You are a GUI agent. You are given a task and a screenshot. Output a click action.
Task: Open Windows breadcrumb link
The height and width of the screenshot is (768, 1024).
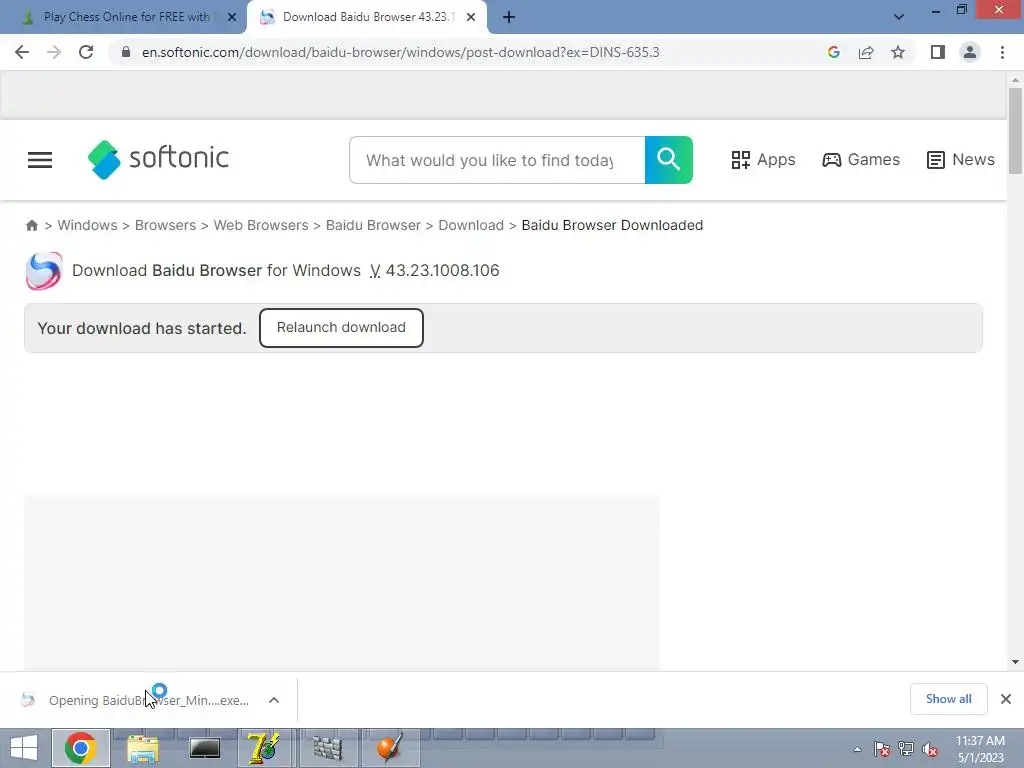pyautogui.click(x=88, y=225)
